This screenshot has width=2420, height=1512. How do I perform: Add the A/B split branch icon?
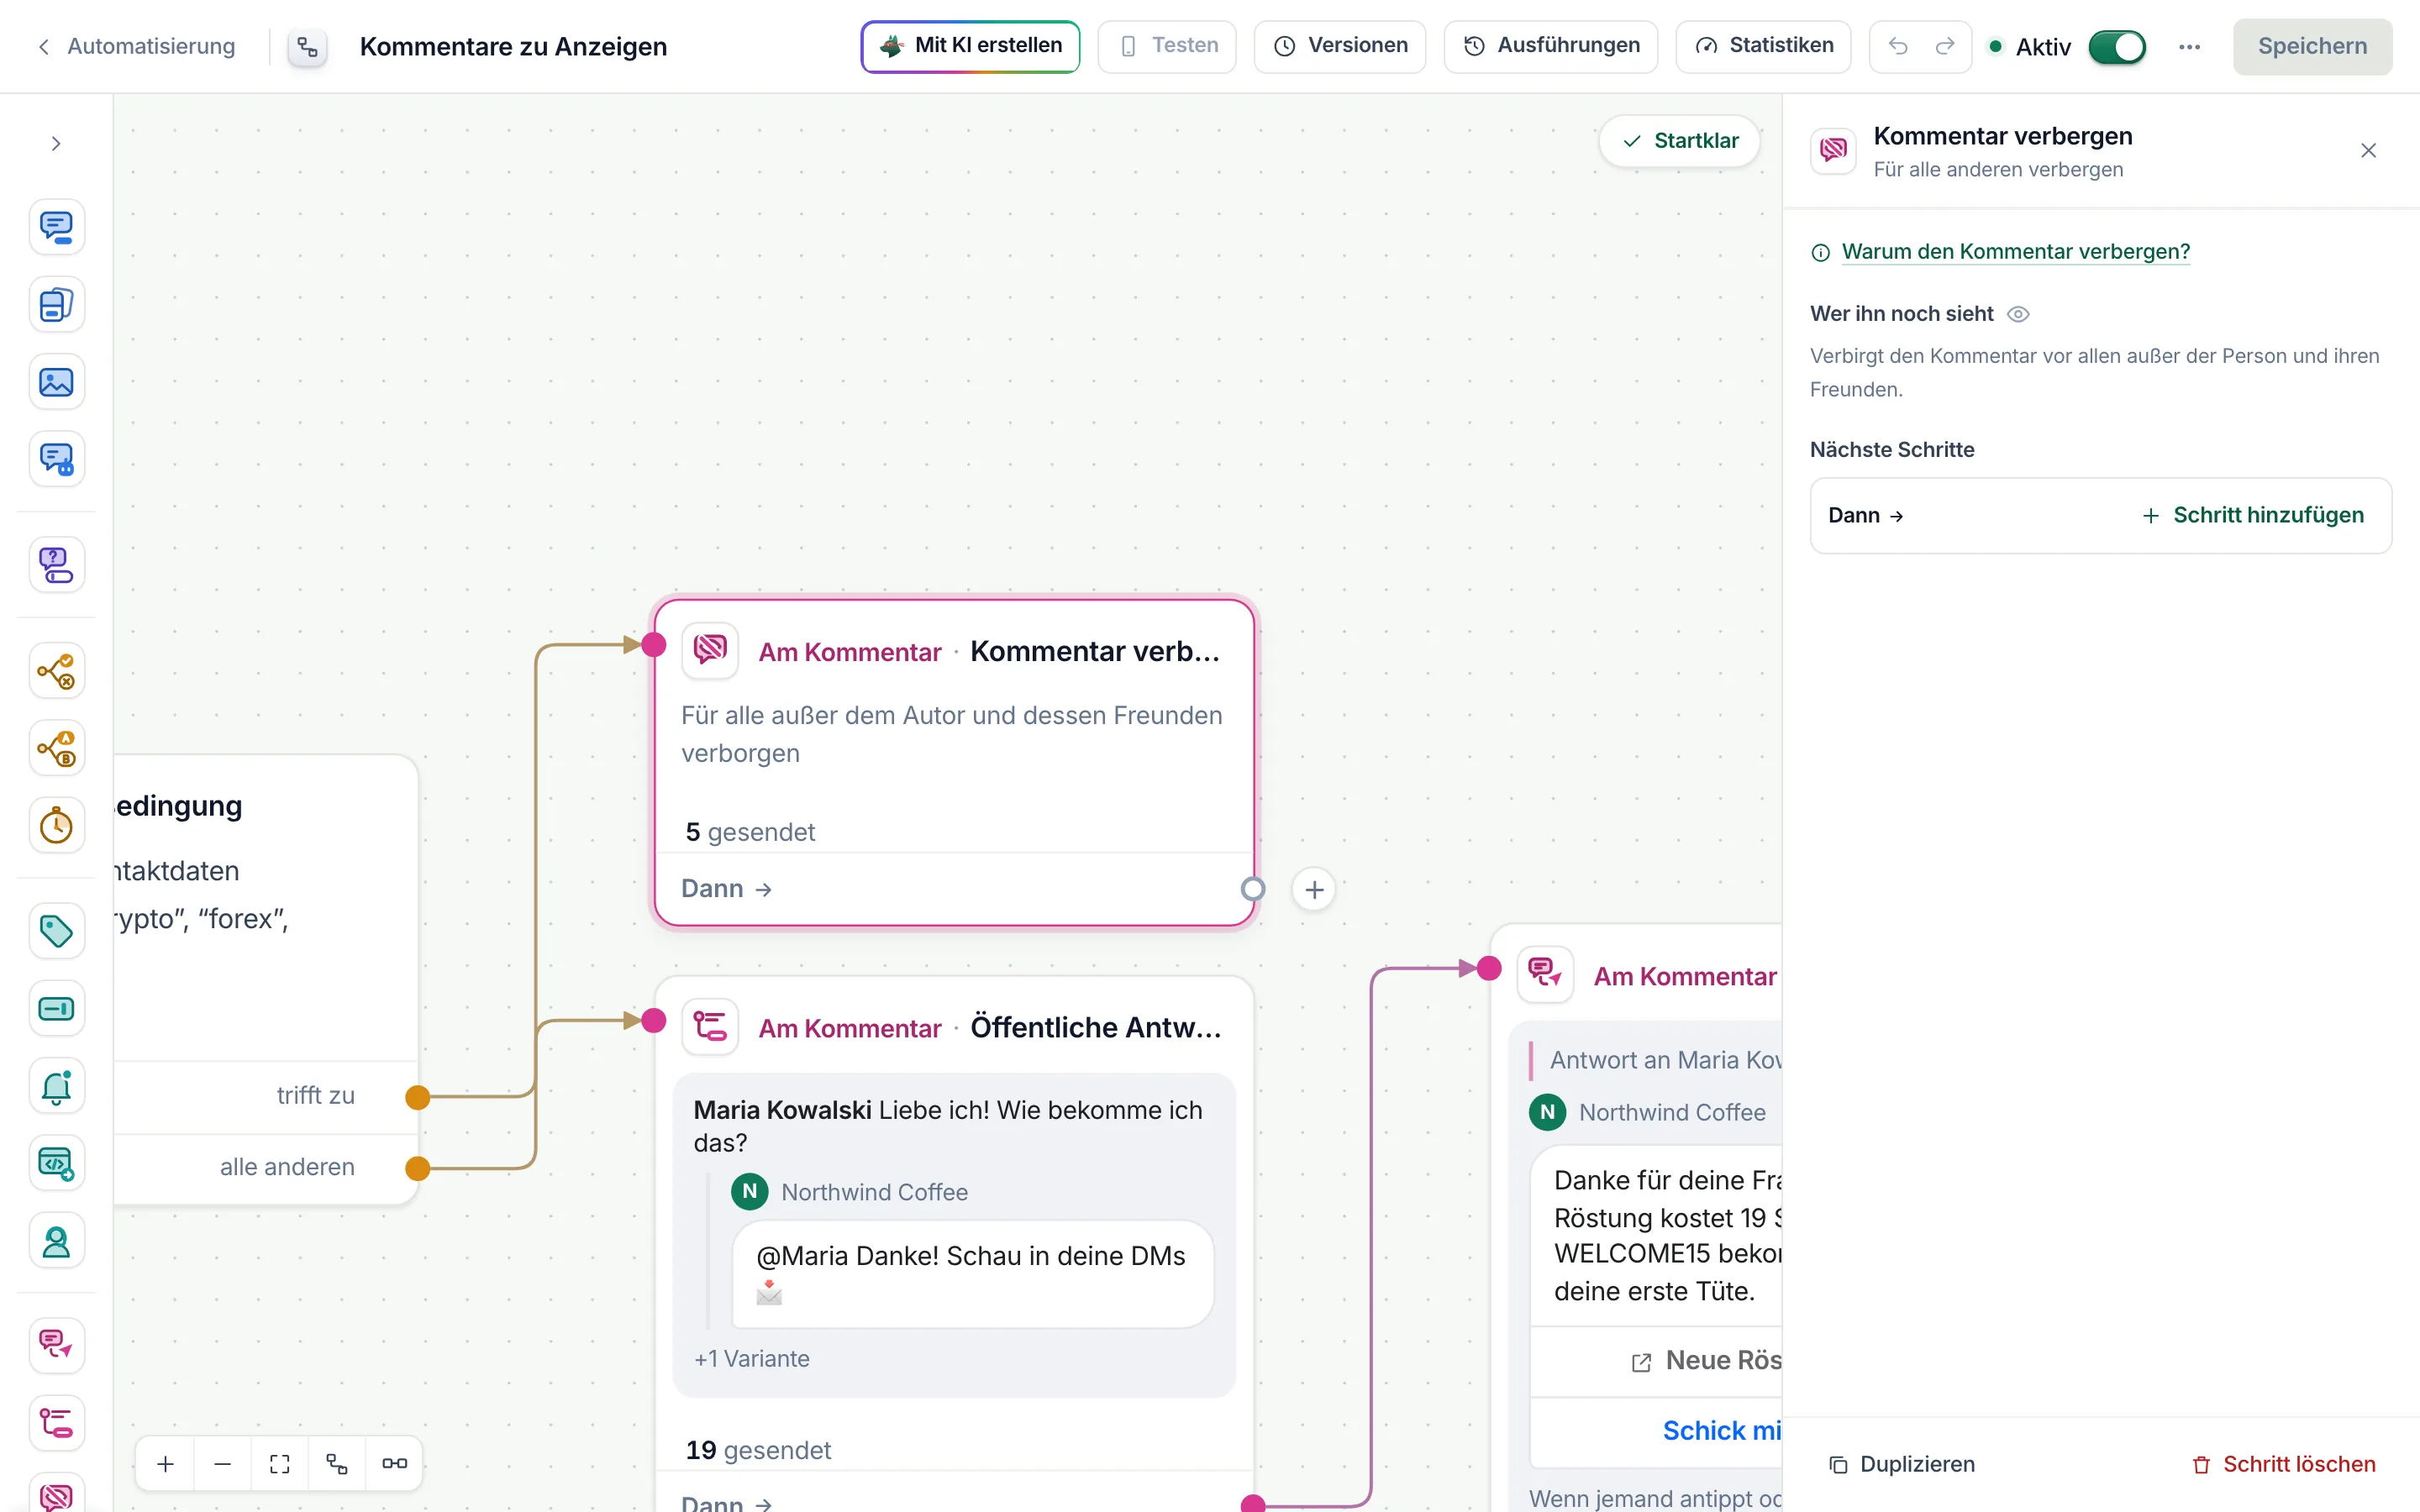pyautogui.click(x=56, y=748)
